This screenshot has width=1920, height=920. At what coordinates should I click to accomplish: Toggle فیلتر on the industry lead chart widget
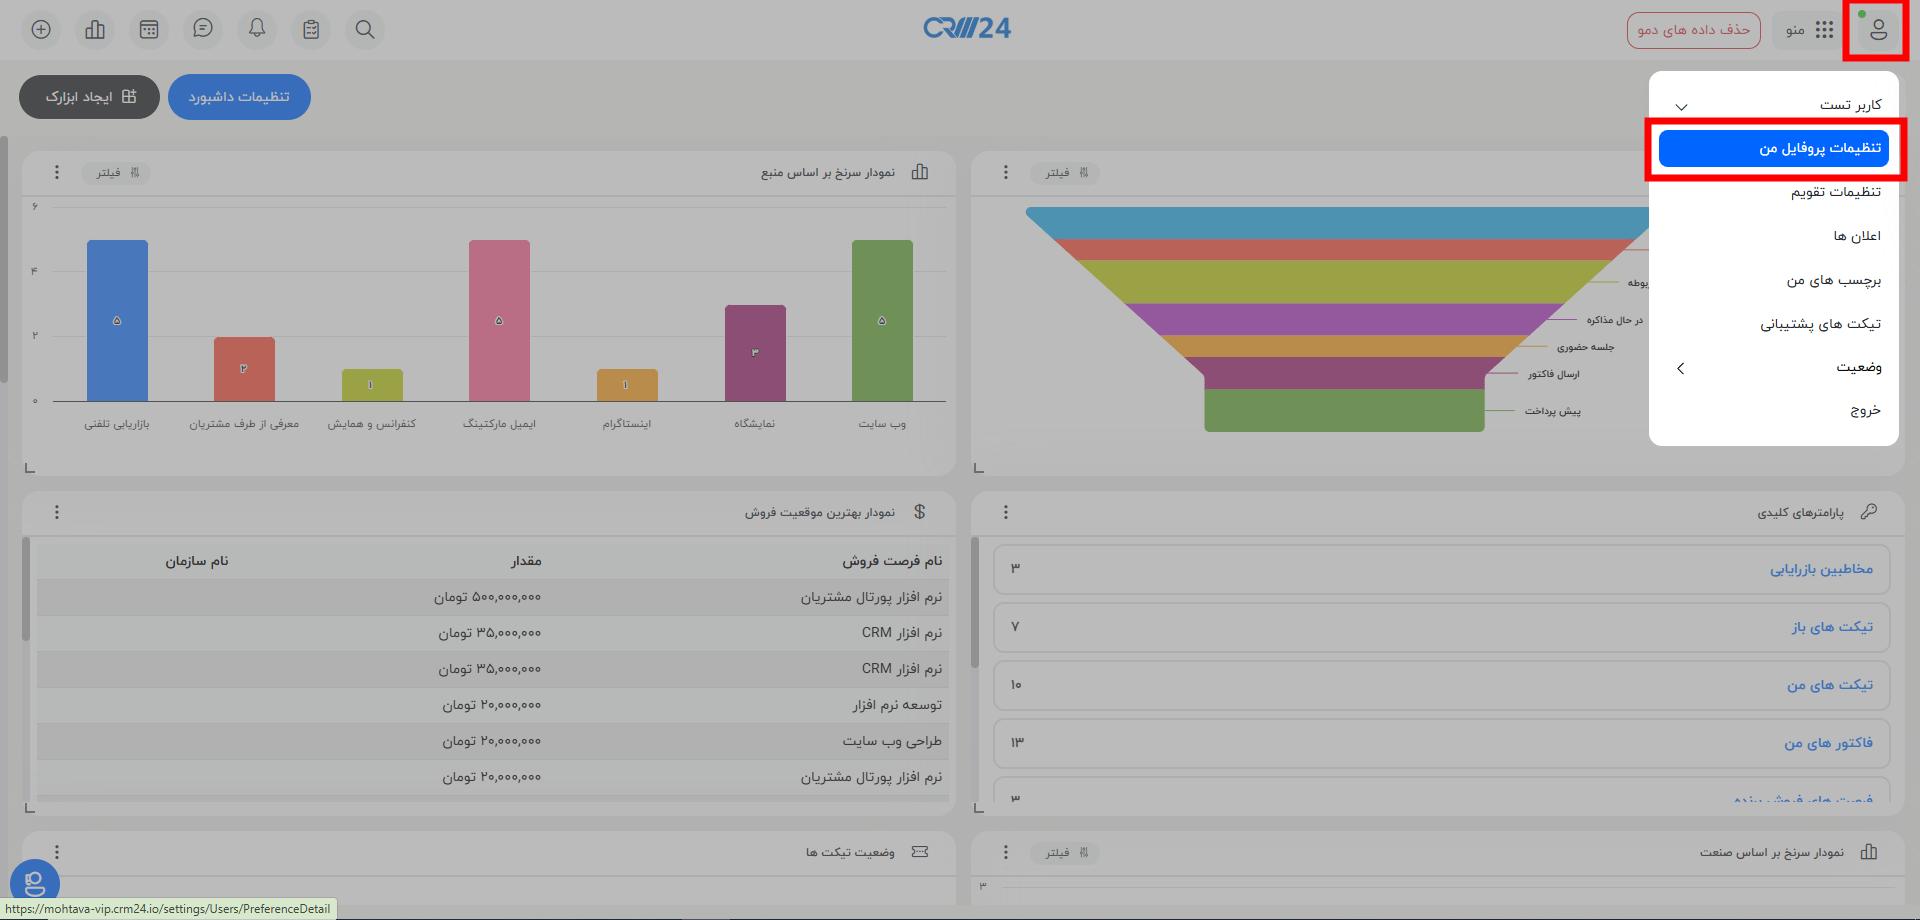pyautogui.click(x=1065, y=852)
